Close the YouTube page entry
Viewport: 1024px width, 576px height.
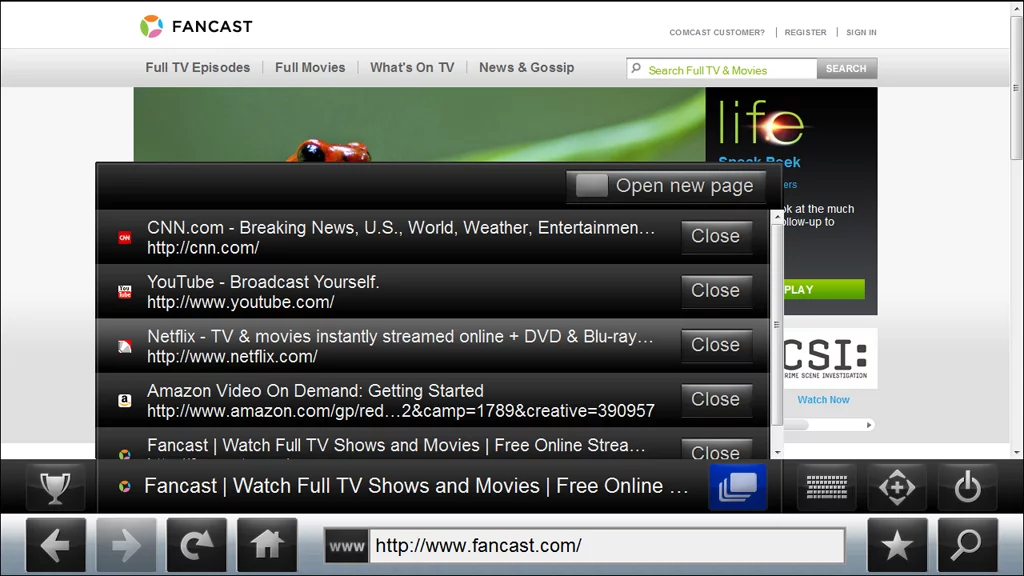[x=716, y=291]
